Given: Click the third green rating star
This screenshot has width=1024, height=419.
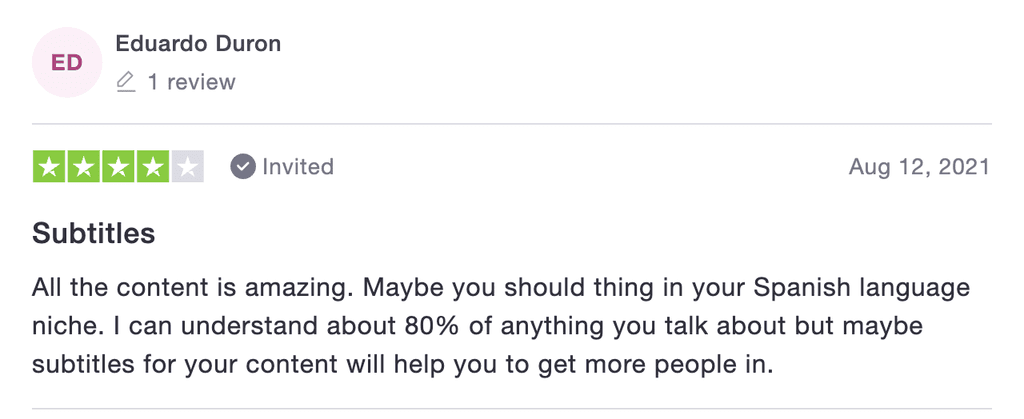Looking at the screenshot, I should [x=118, y=167].
